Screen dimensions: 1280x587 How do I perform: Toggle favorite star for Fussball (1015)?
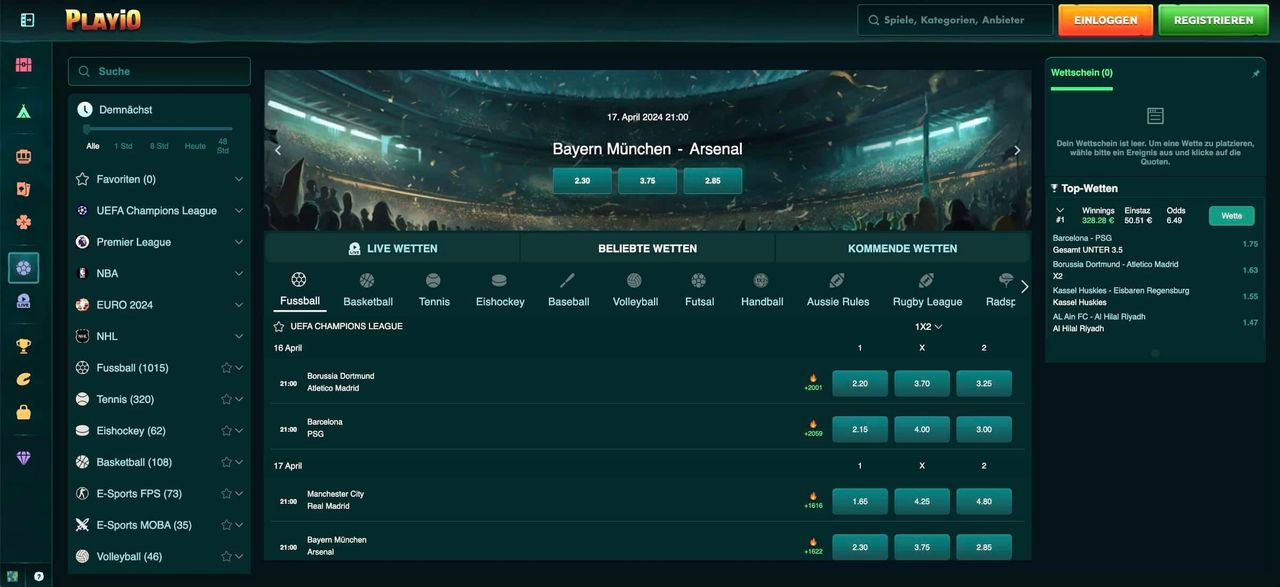[226, 368]
